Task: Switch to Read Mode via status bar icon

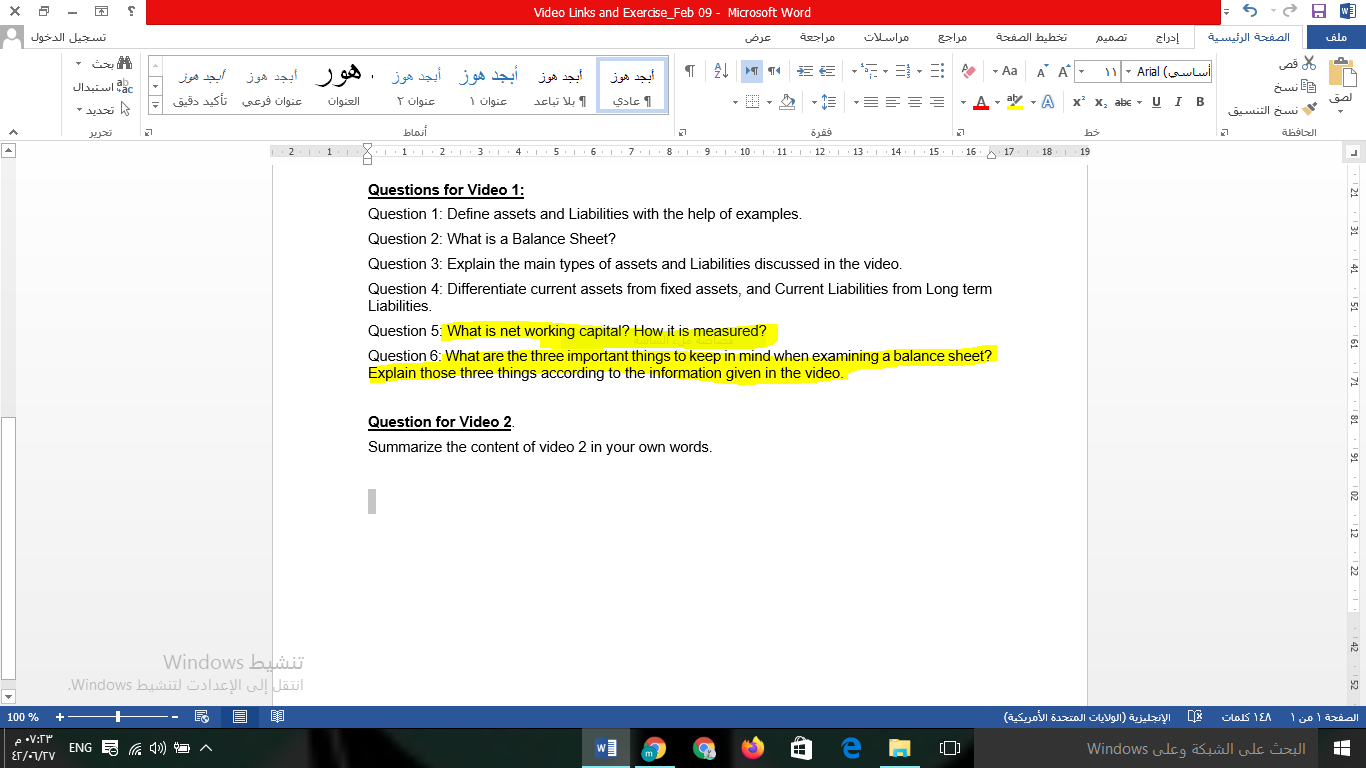Action: click(x=276, y=716)
